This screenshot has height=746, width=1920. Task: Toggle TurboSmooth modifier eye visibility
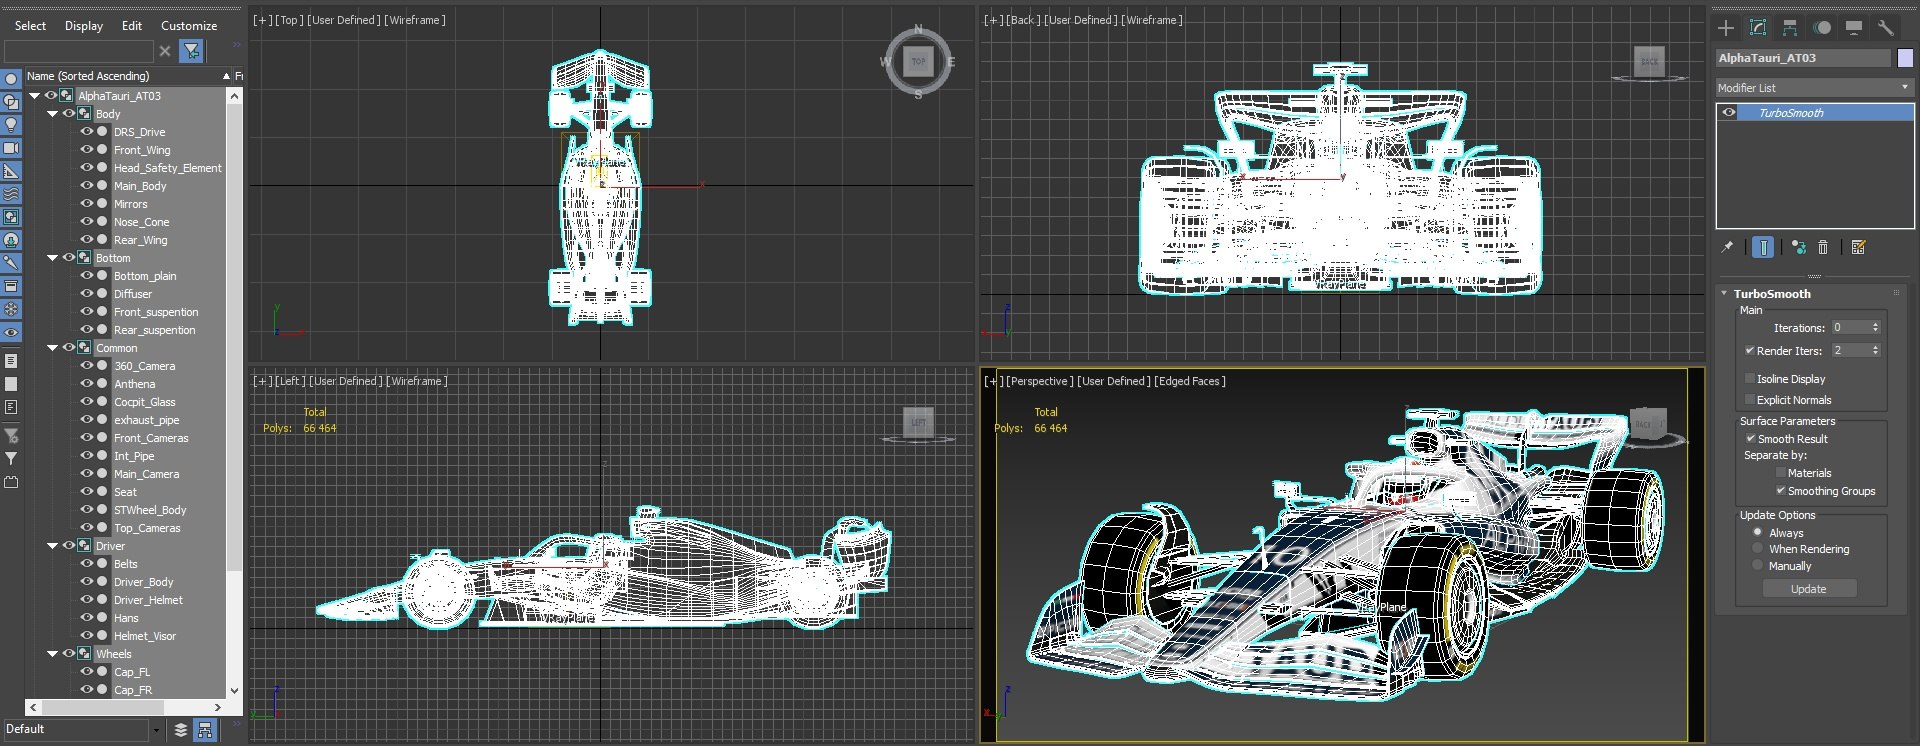[1728, 113]
